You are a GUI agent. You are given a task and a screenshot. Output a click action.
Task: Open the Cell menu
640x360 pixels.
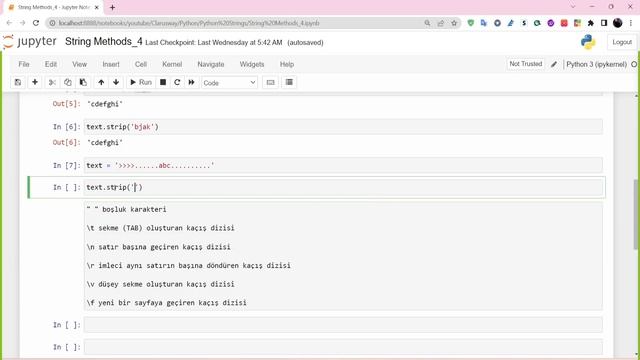tap(140, 64)
